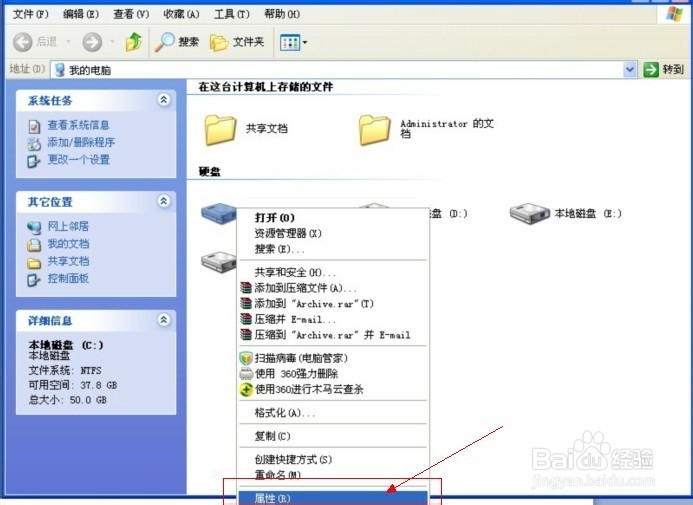This screenshot has height=505, width=693.
Task: Click the green Go (转到) button
Action: (x=664, y=69)
